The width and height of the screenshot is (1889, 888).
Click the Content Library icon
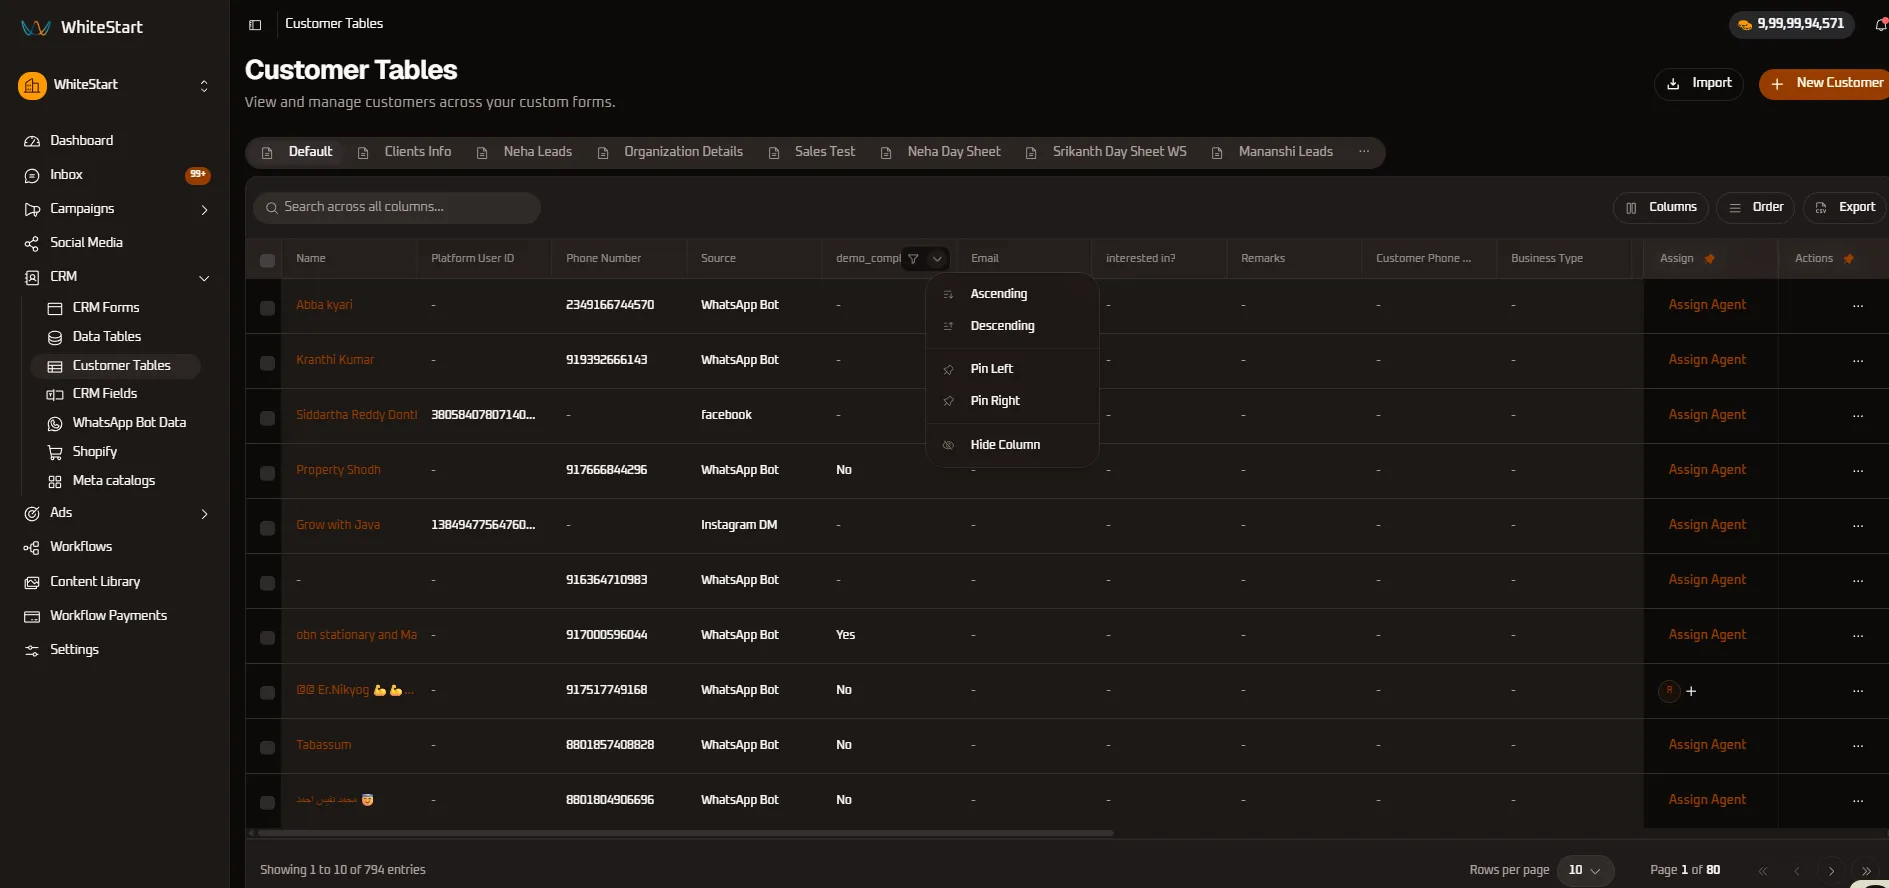(32, 582)
